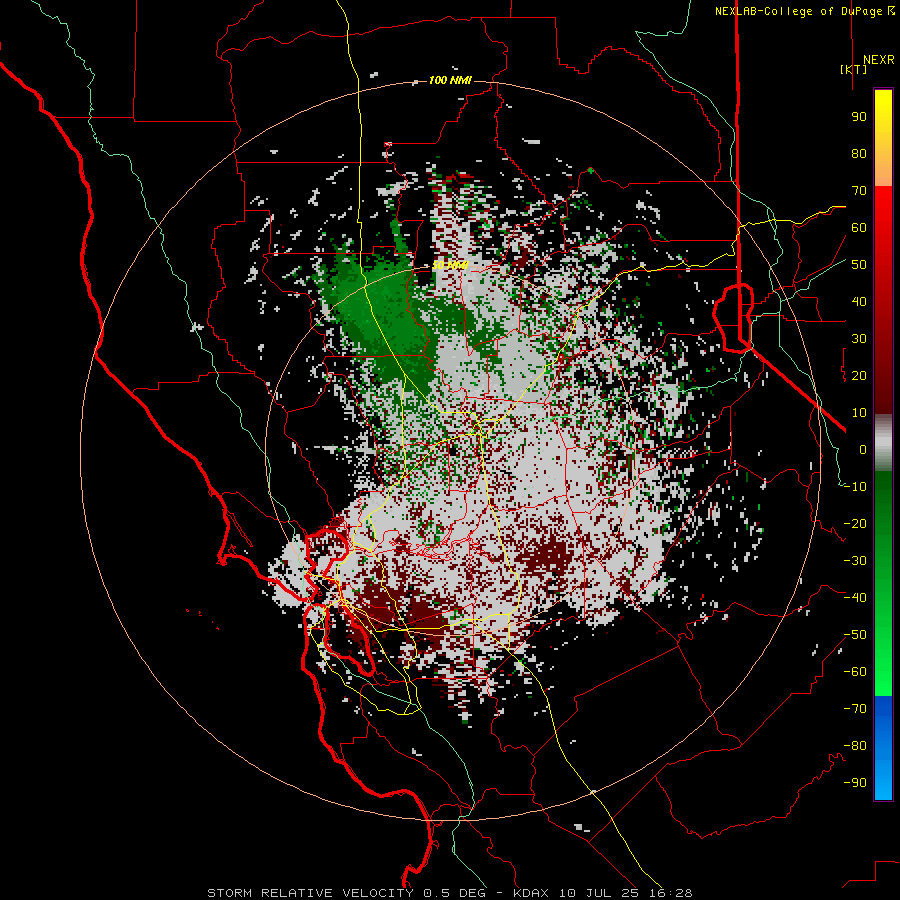Click the 90 value on the velocity scale
Image resolution: width=900 pixels, height=900 pixels.
point(859,117)
